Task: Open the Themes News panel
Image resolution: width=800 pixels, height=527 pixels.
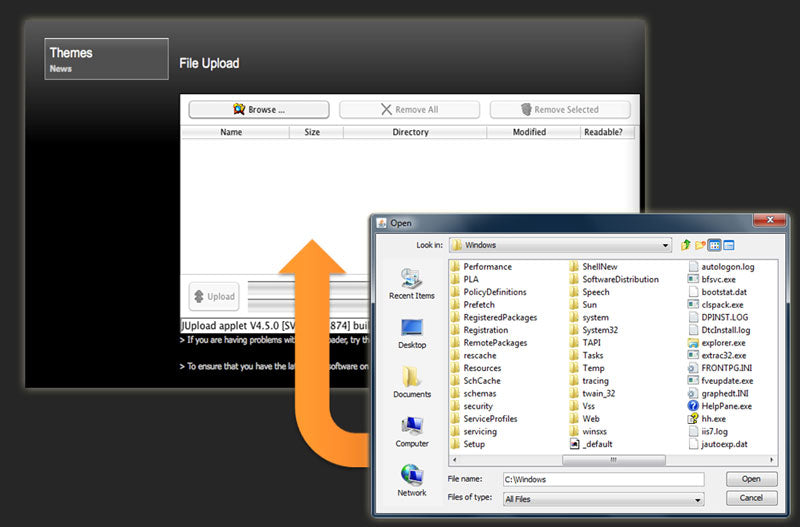Action: pos(107,59)
